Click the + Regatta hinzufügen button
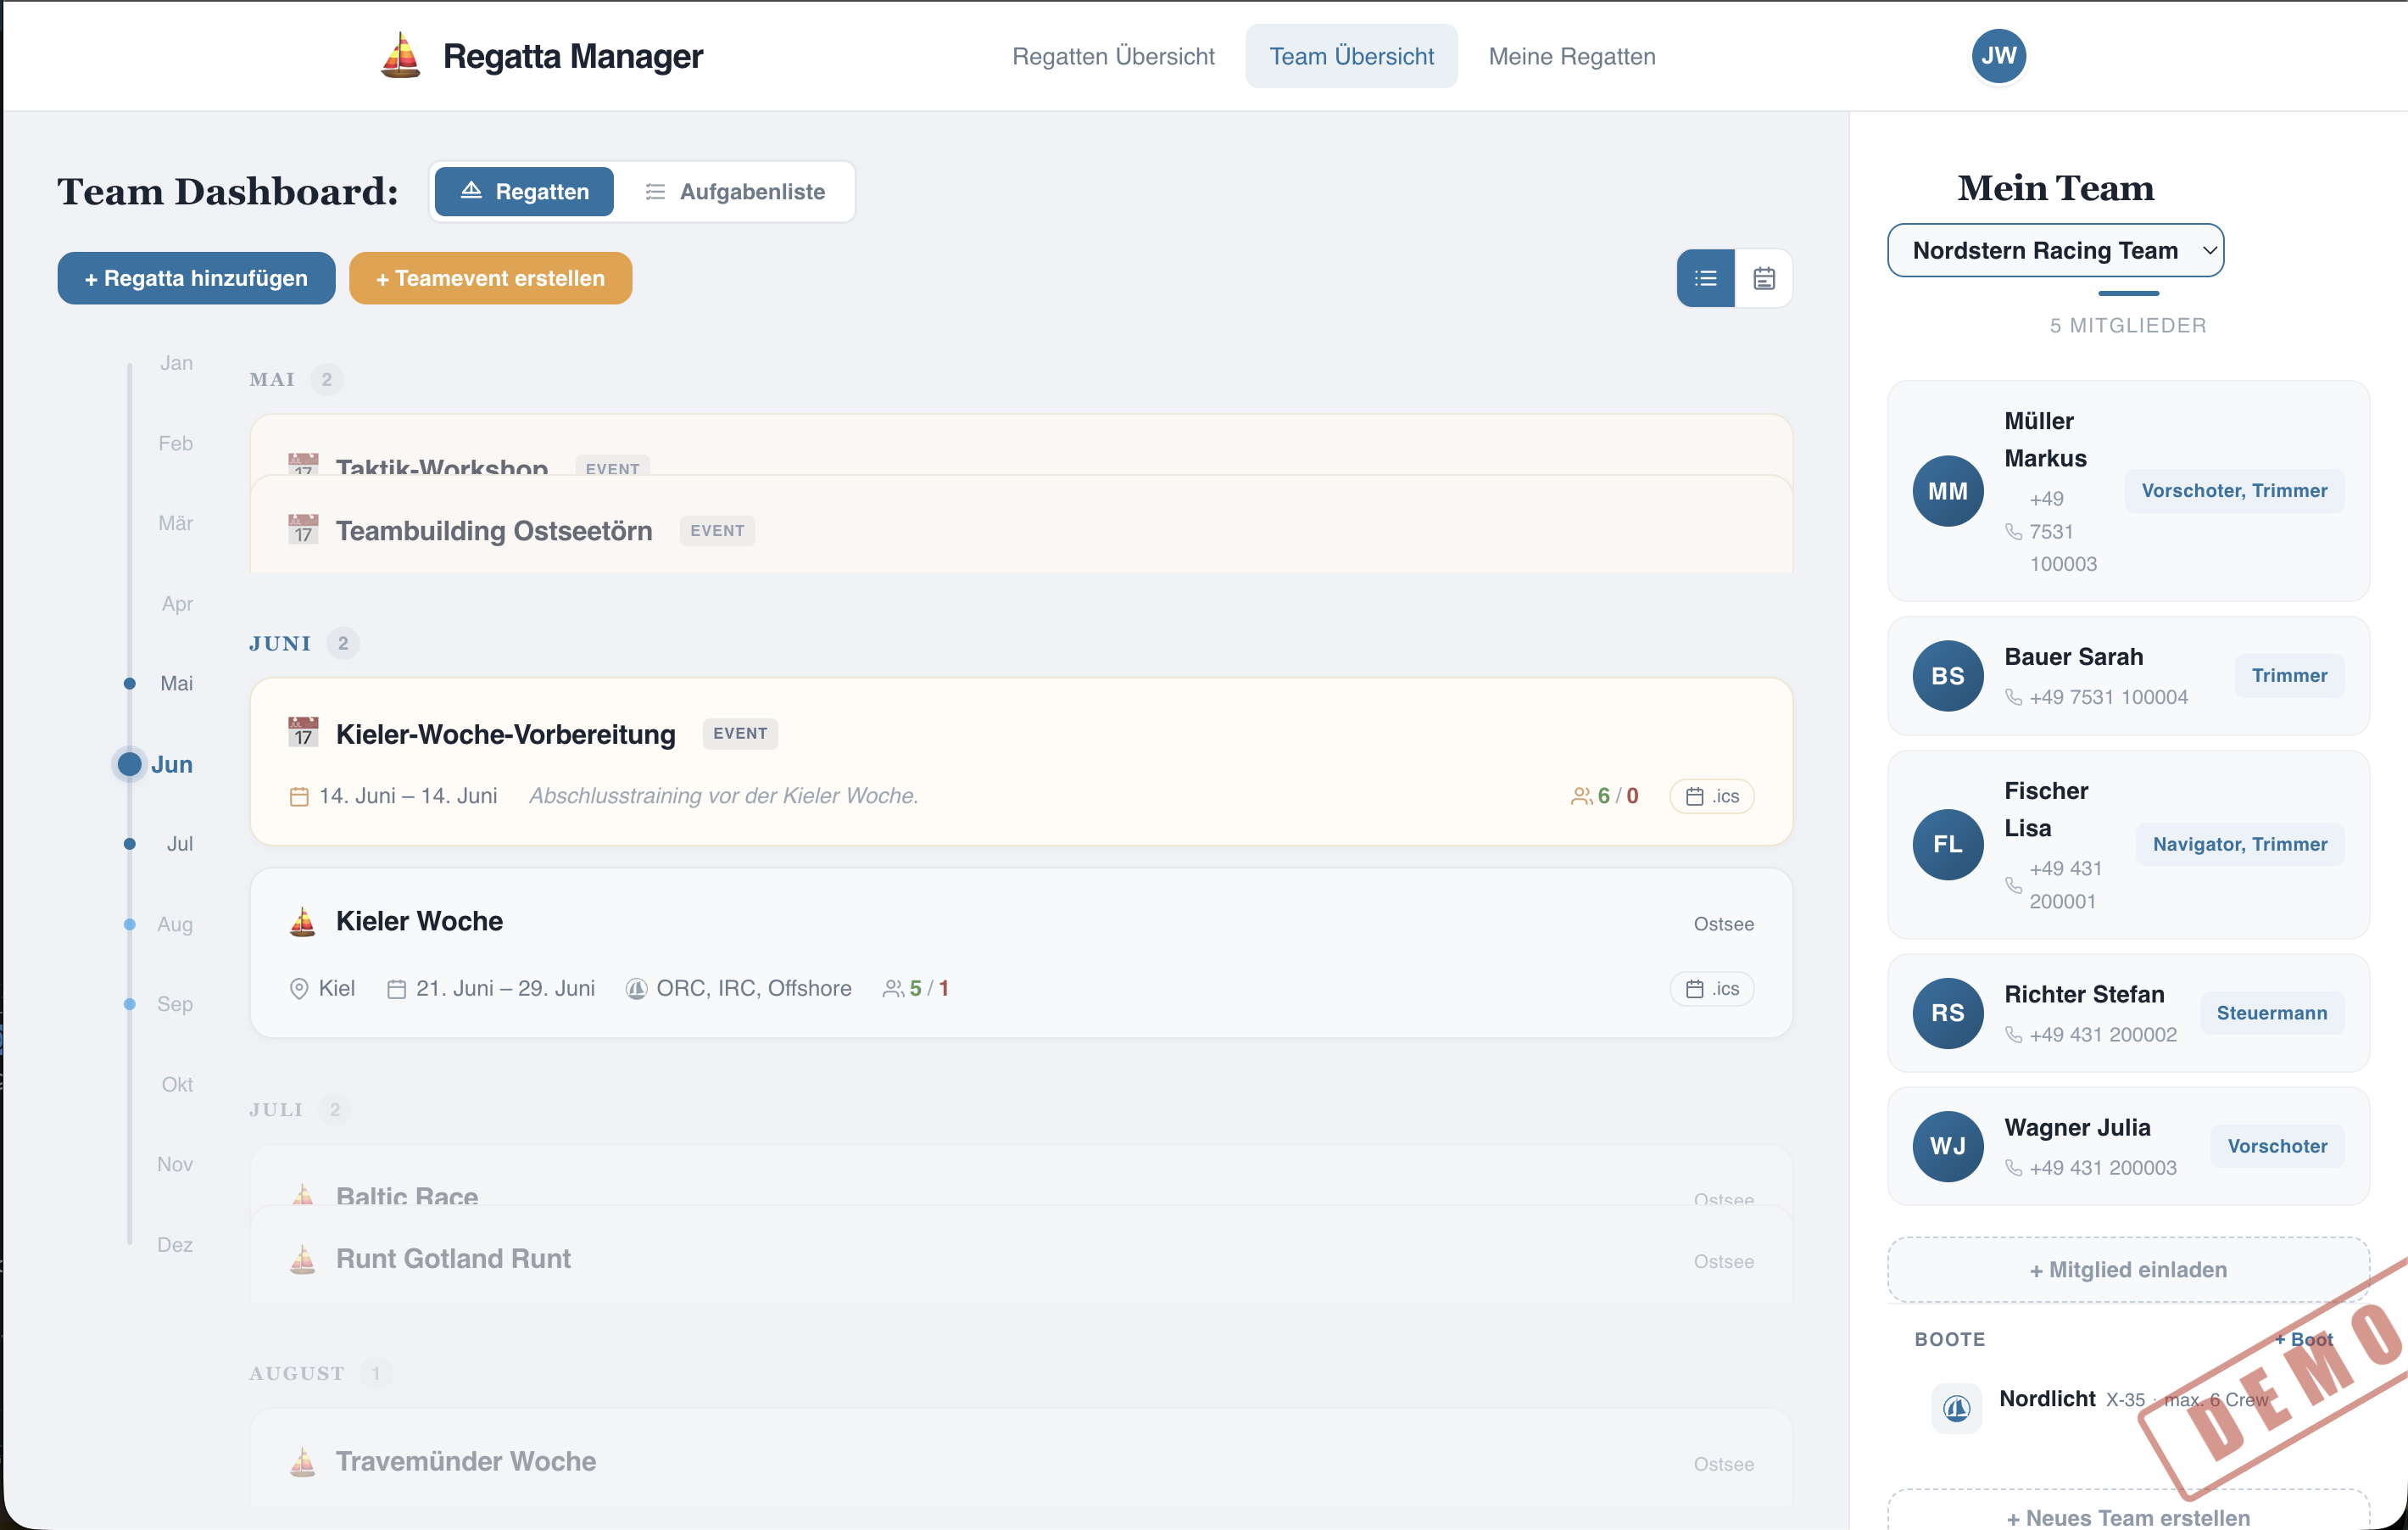 pos(196,278)
